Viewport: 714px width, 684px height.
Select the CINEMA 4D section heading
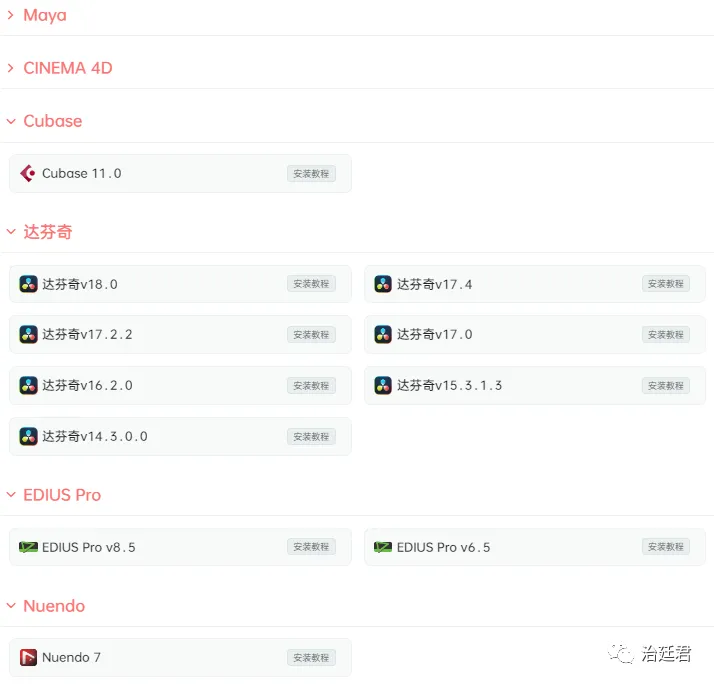[68, 68]
